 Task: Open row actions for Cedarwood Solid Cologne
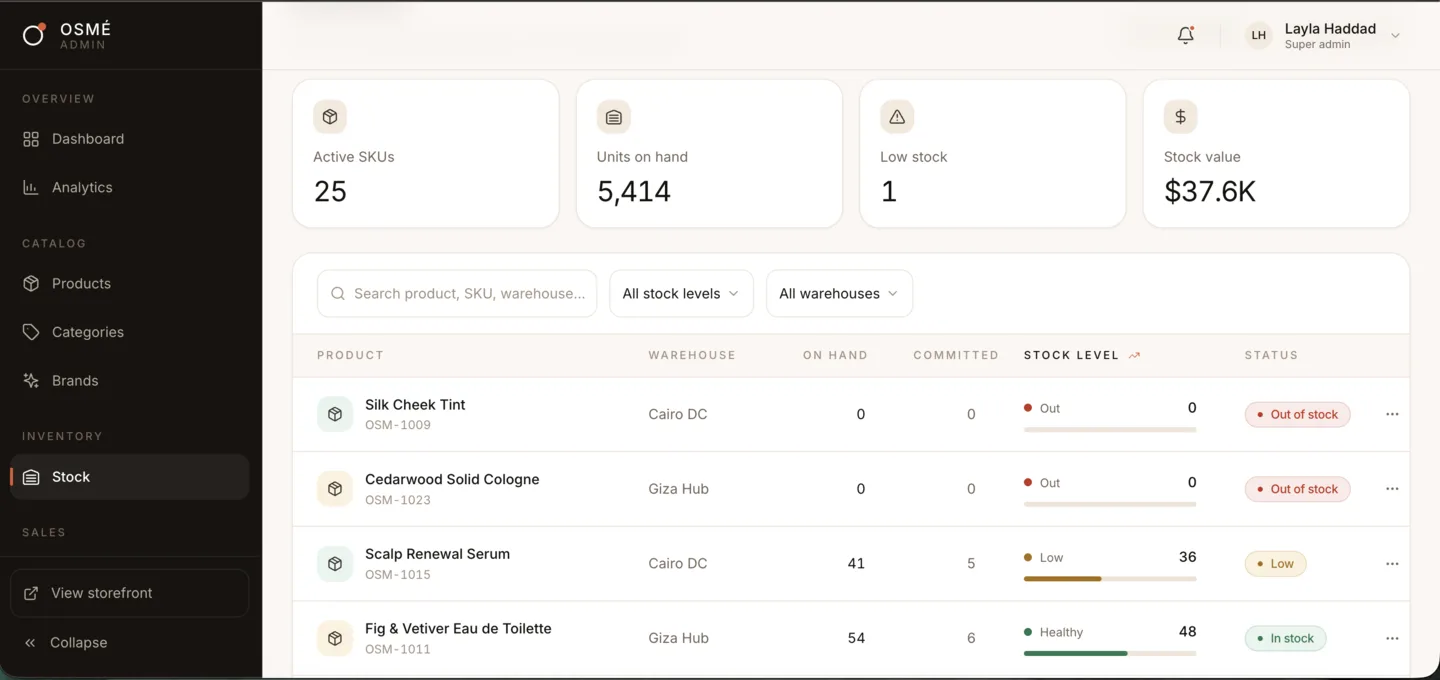[x=1392, y=489]
